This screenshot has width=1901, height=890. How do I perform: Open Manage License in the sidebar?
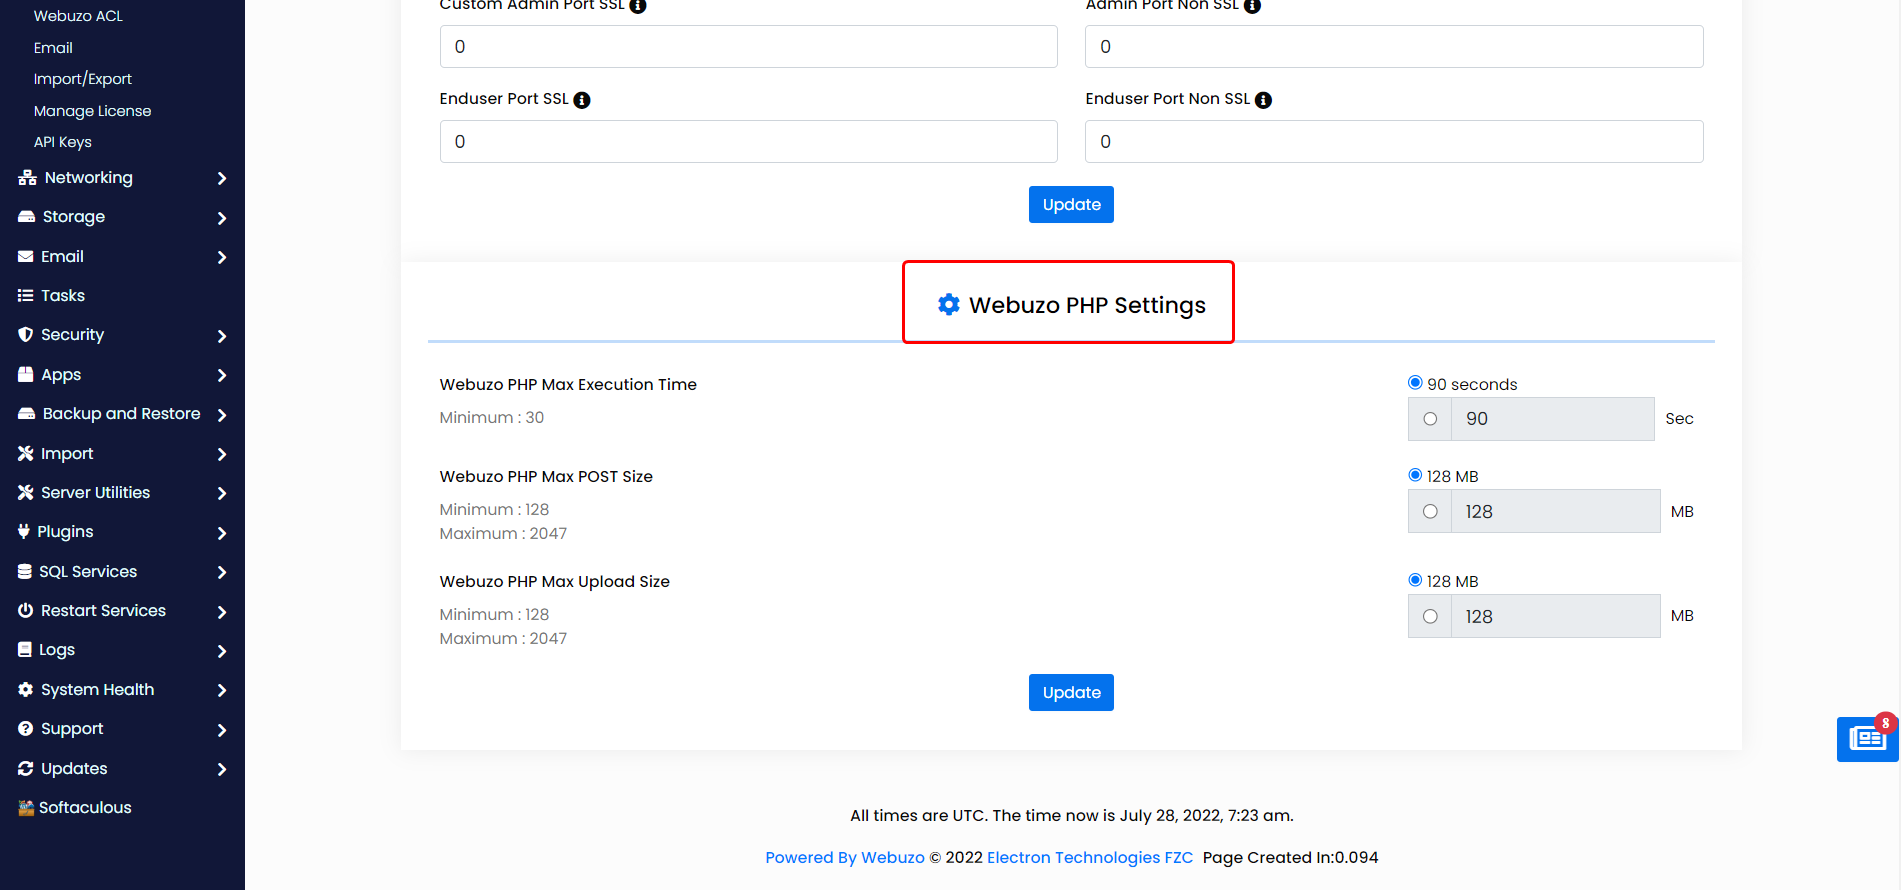pos(92,111)
